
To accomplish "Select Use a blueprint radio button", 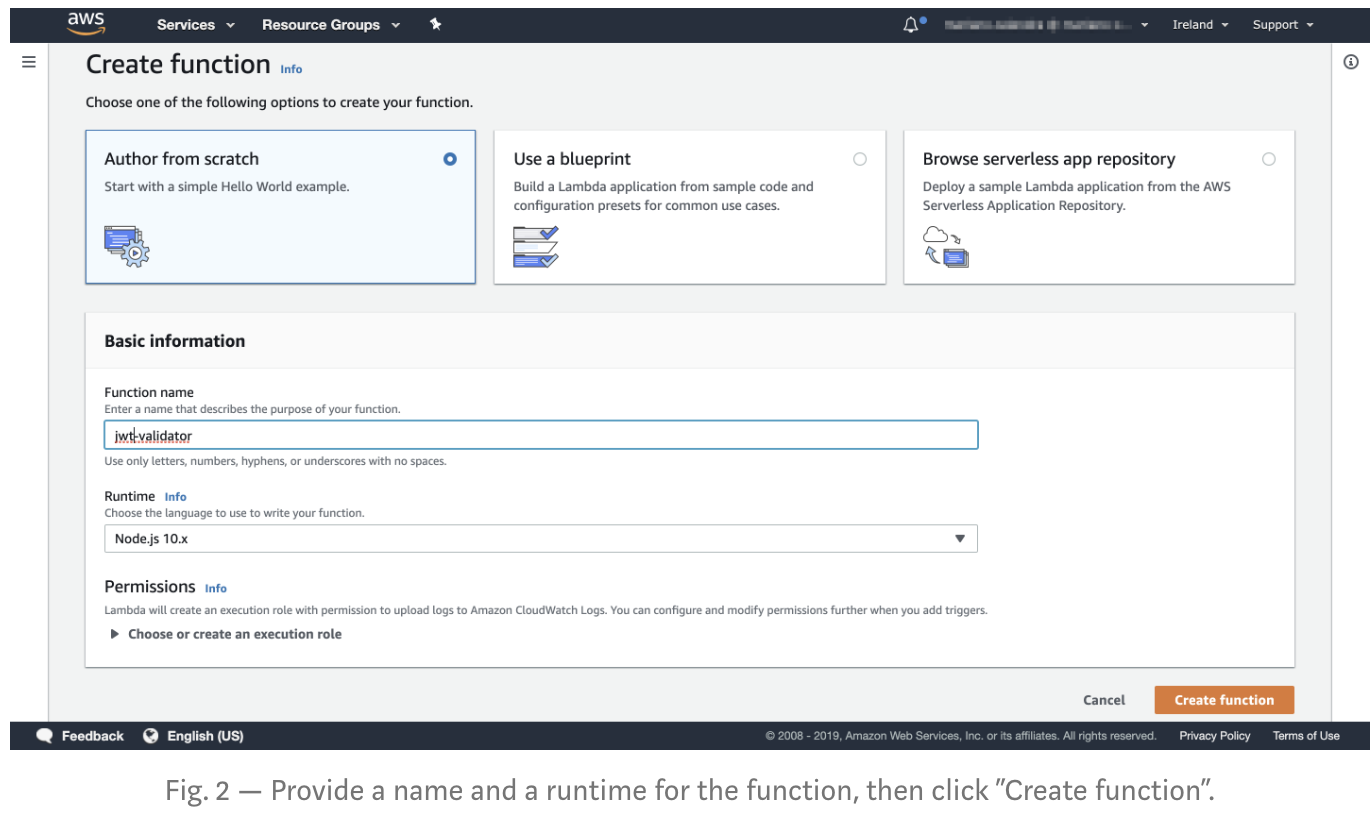I will (860, 159).
